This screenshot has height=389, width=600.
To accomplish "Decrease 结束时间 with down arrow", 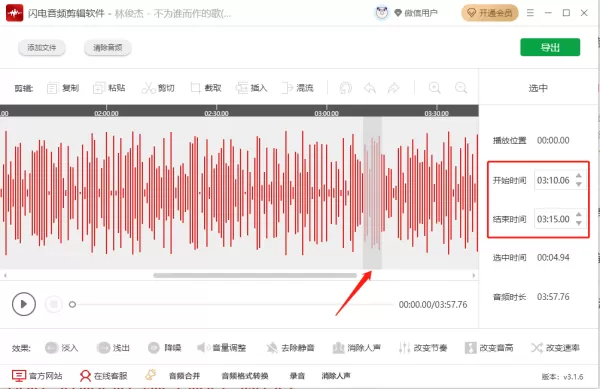I will 579,223.
